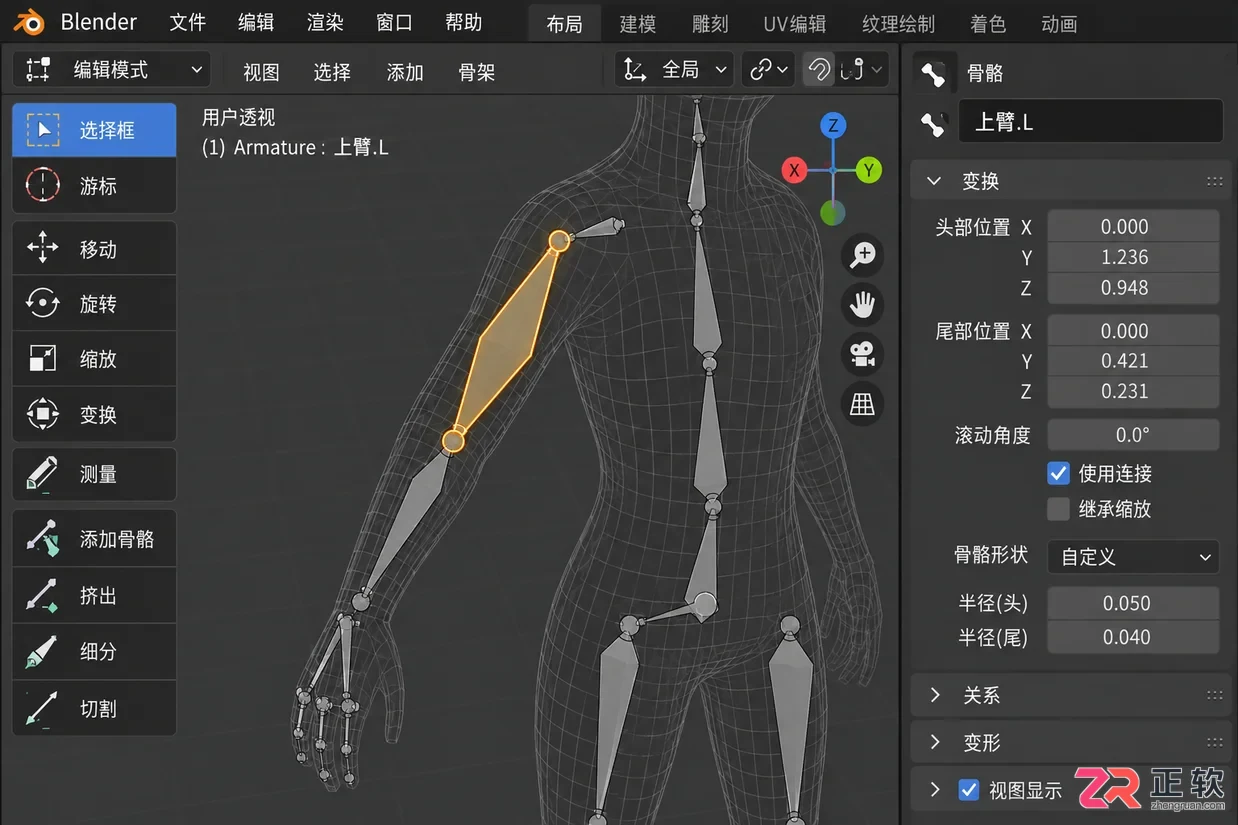
Task: Open the 视图 viewport menu
Action: coord(262,72)
